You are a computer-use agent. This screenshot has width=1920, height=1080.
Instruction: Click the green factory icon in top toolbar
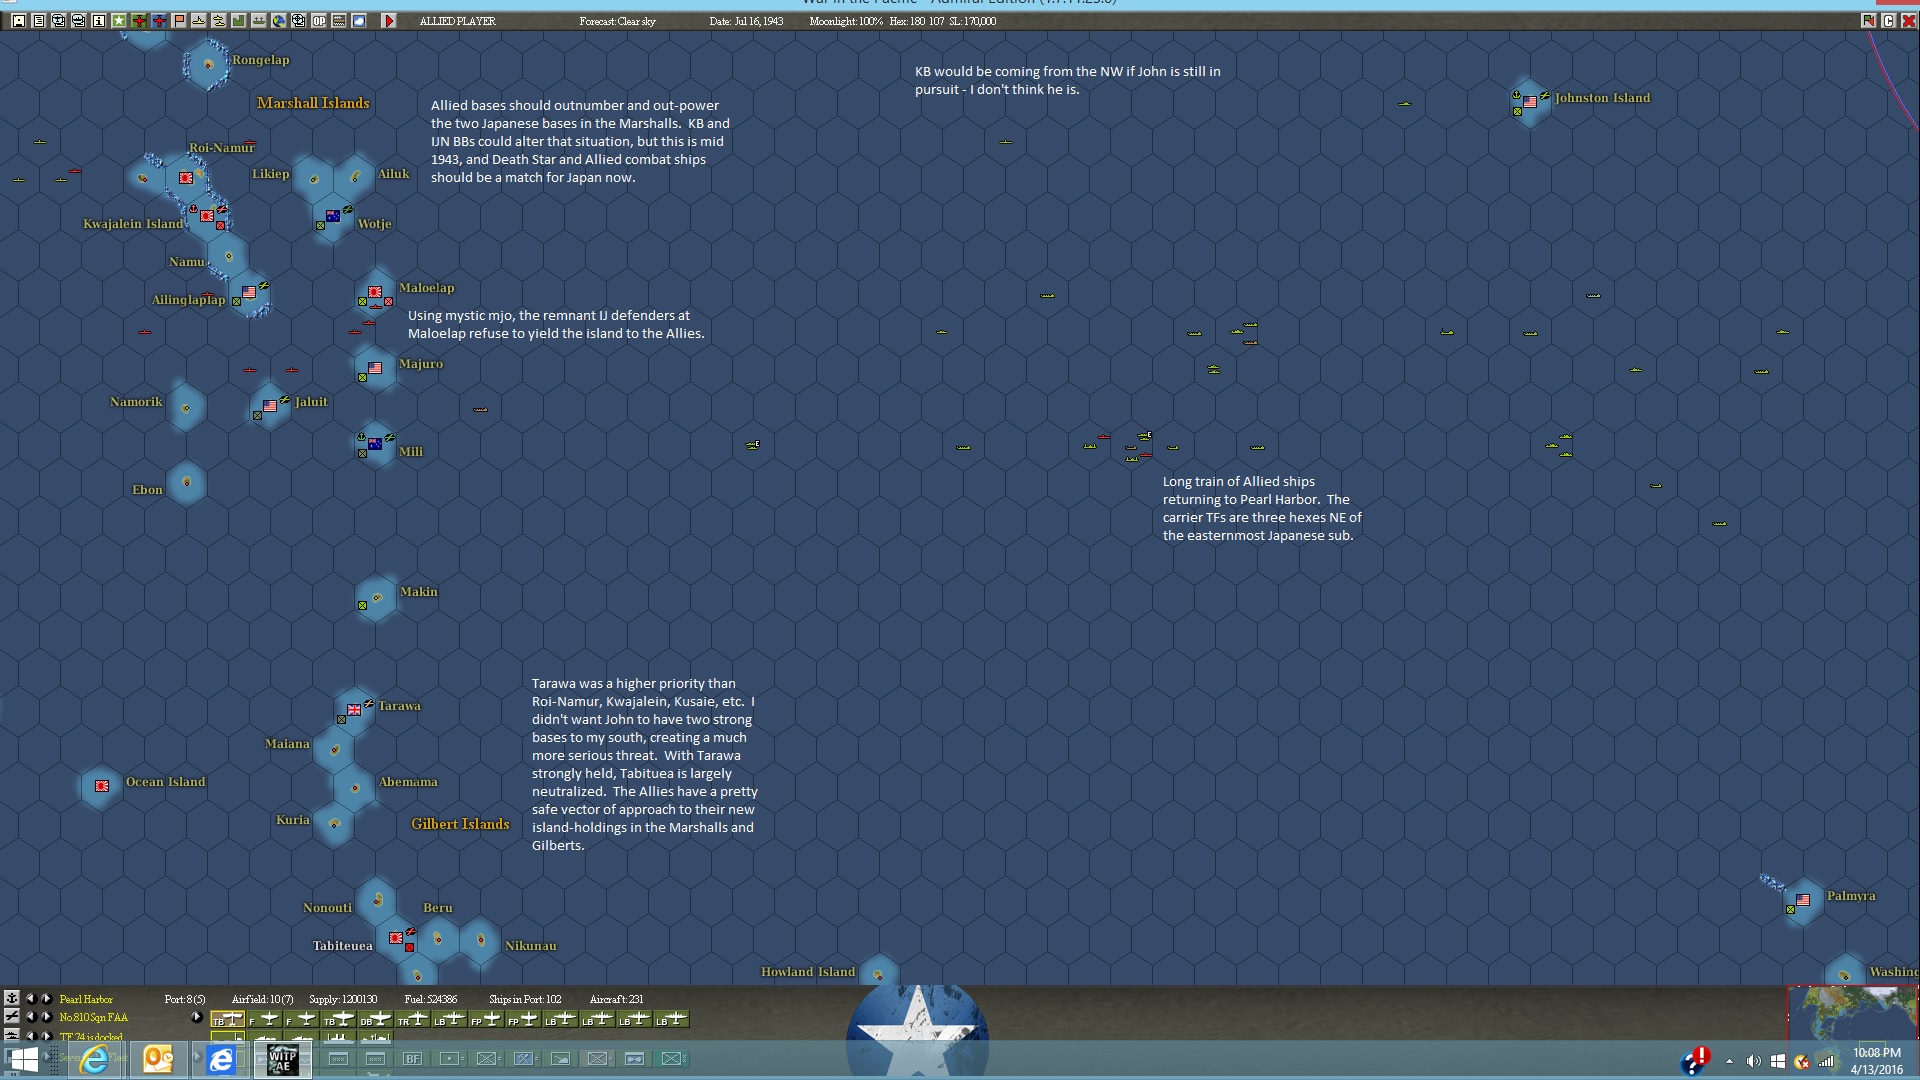point(239,21)
